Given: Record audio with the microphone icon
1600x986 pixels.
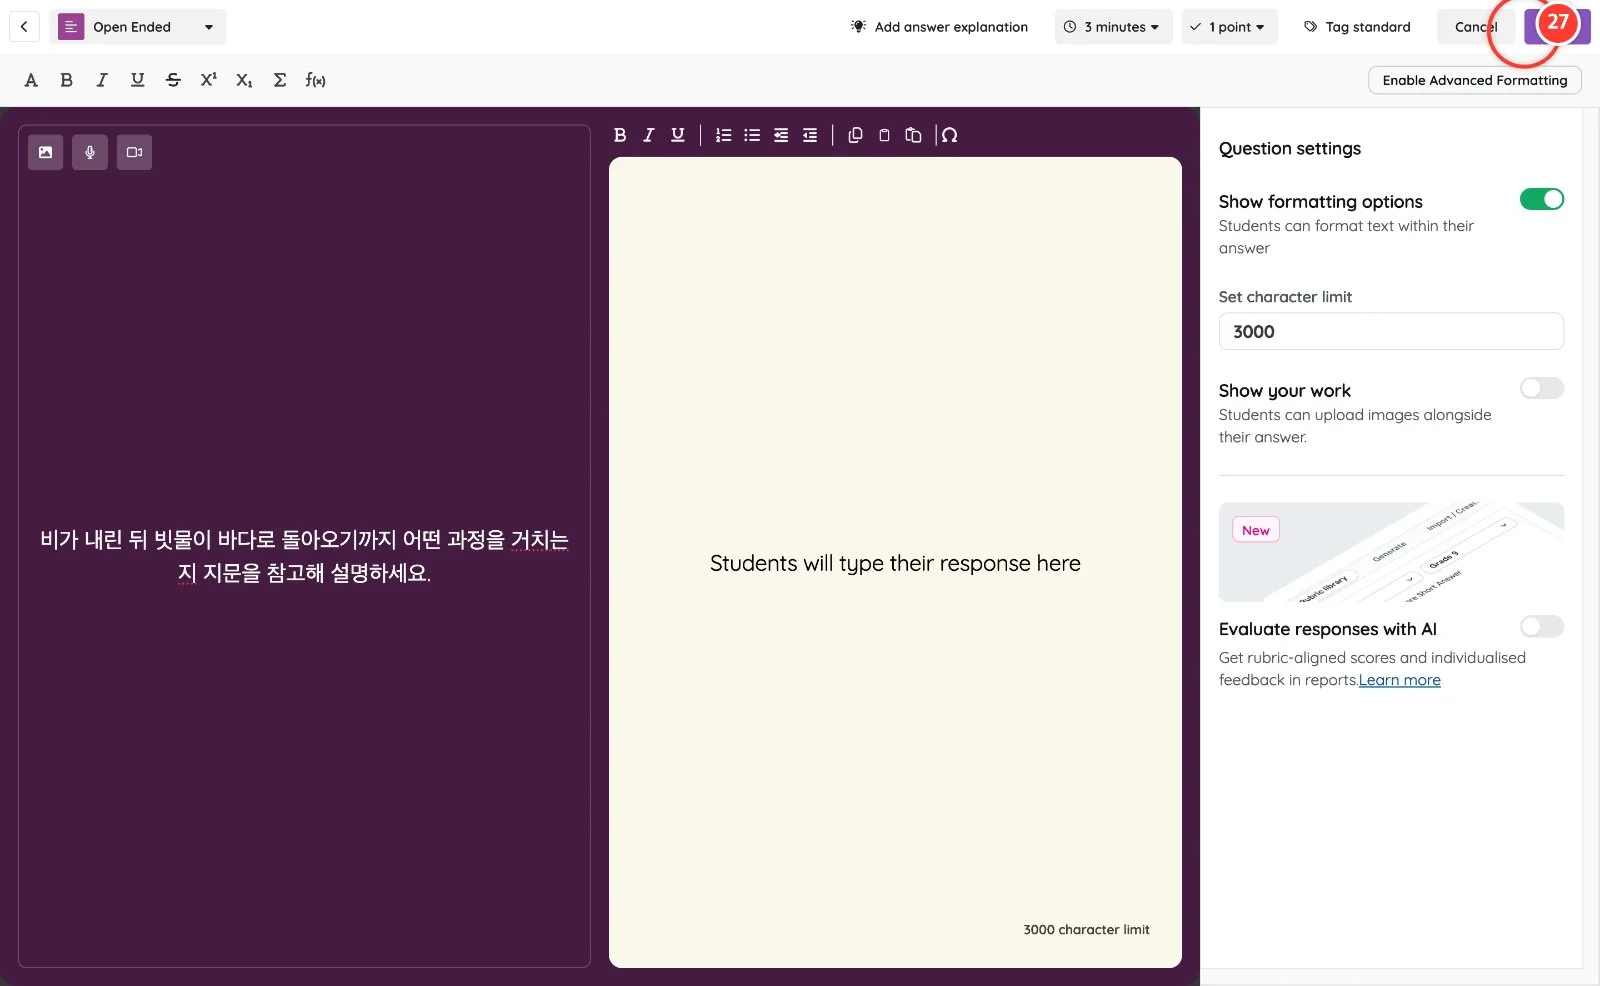Looking at the screenshot, I should click(90, 152).
